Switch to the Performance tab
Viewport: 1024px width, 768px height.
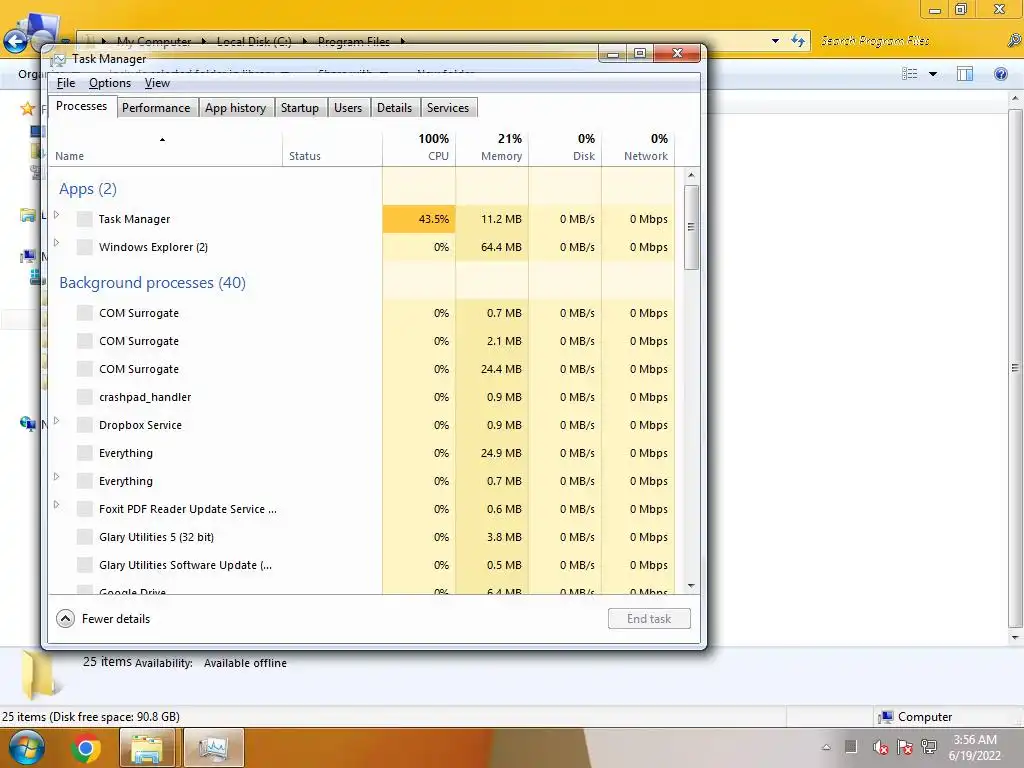[x=156, y=108]
